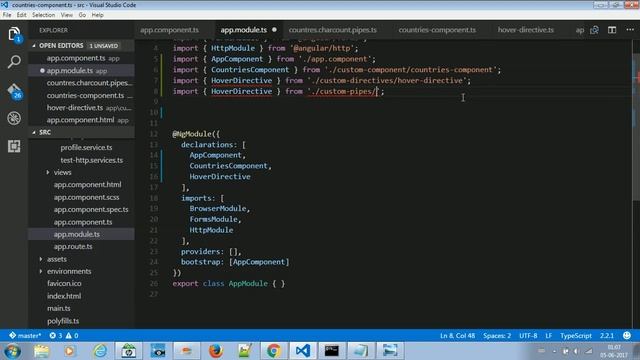
Task: Open the Edit menu
Action: (21, 15)
